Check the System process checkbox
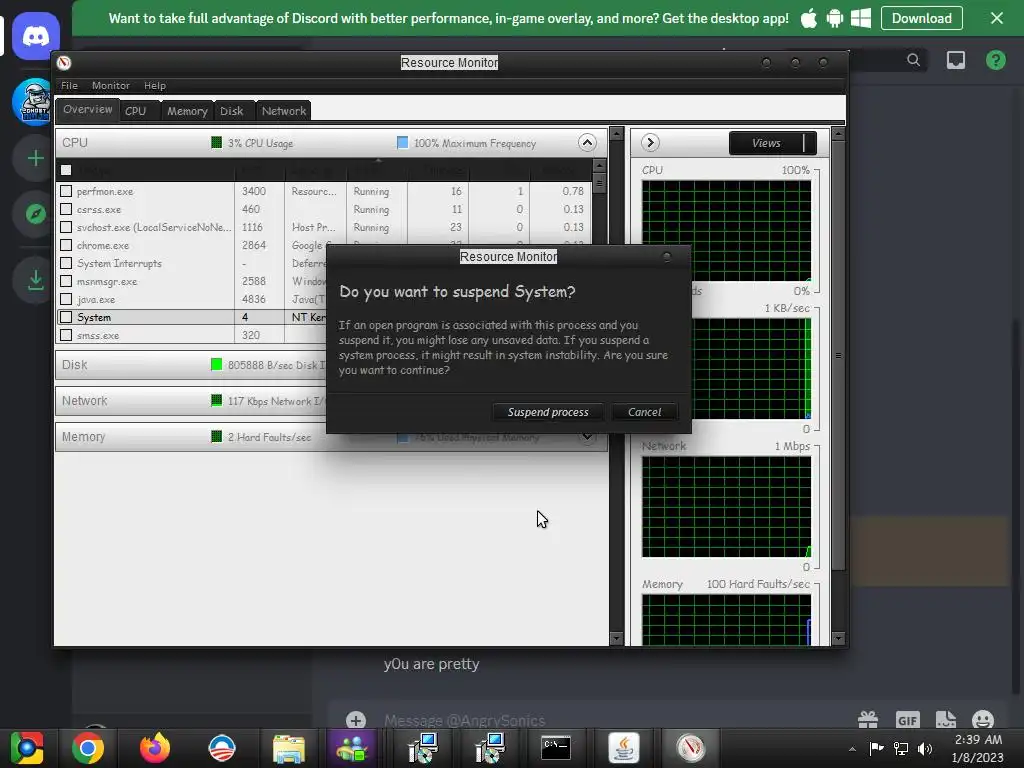This screenshot has width=1024, height=768. point(66,317)
